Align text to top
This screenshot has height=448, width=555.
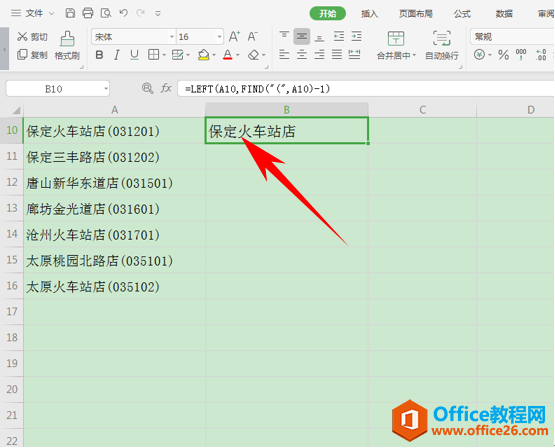284,36
